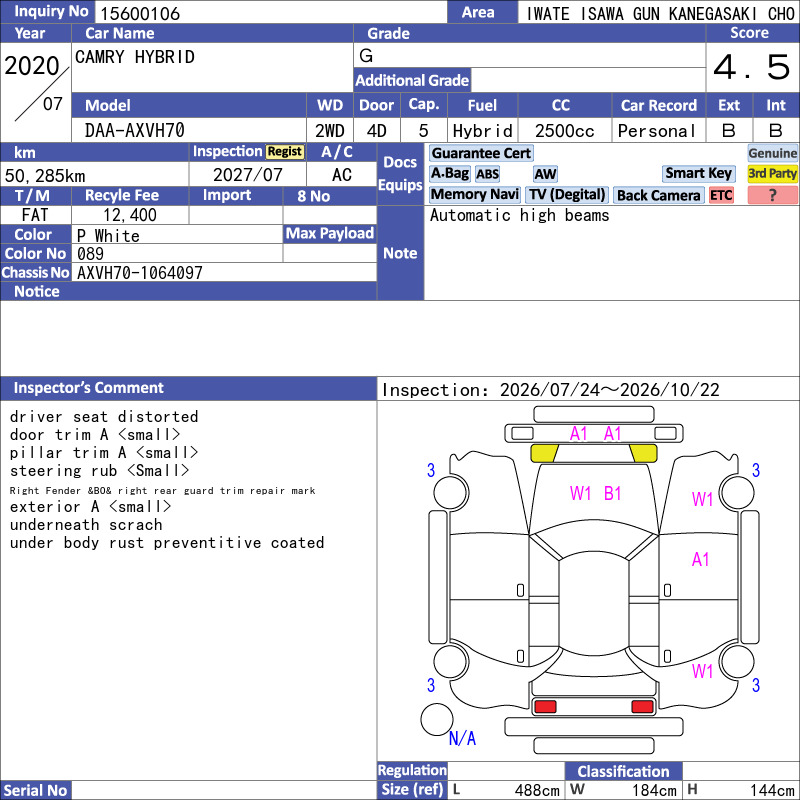Click the yellow Regist label
Image resolution: width=800 pixels, height=800 pixels.
tap(285, 152)
